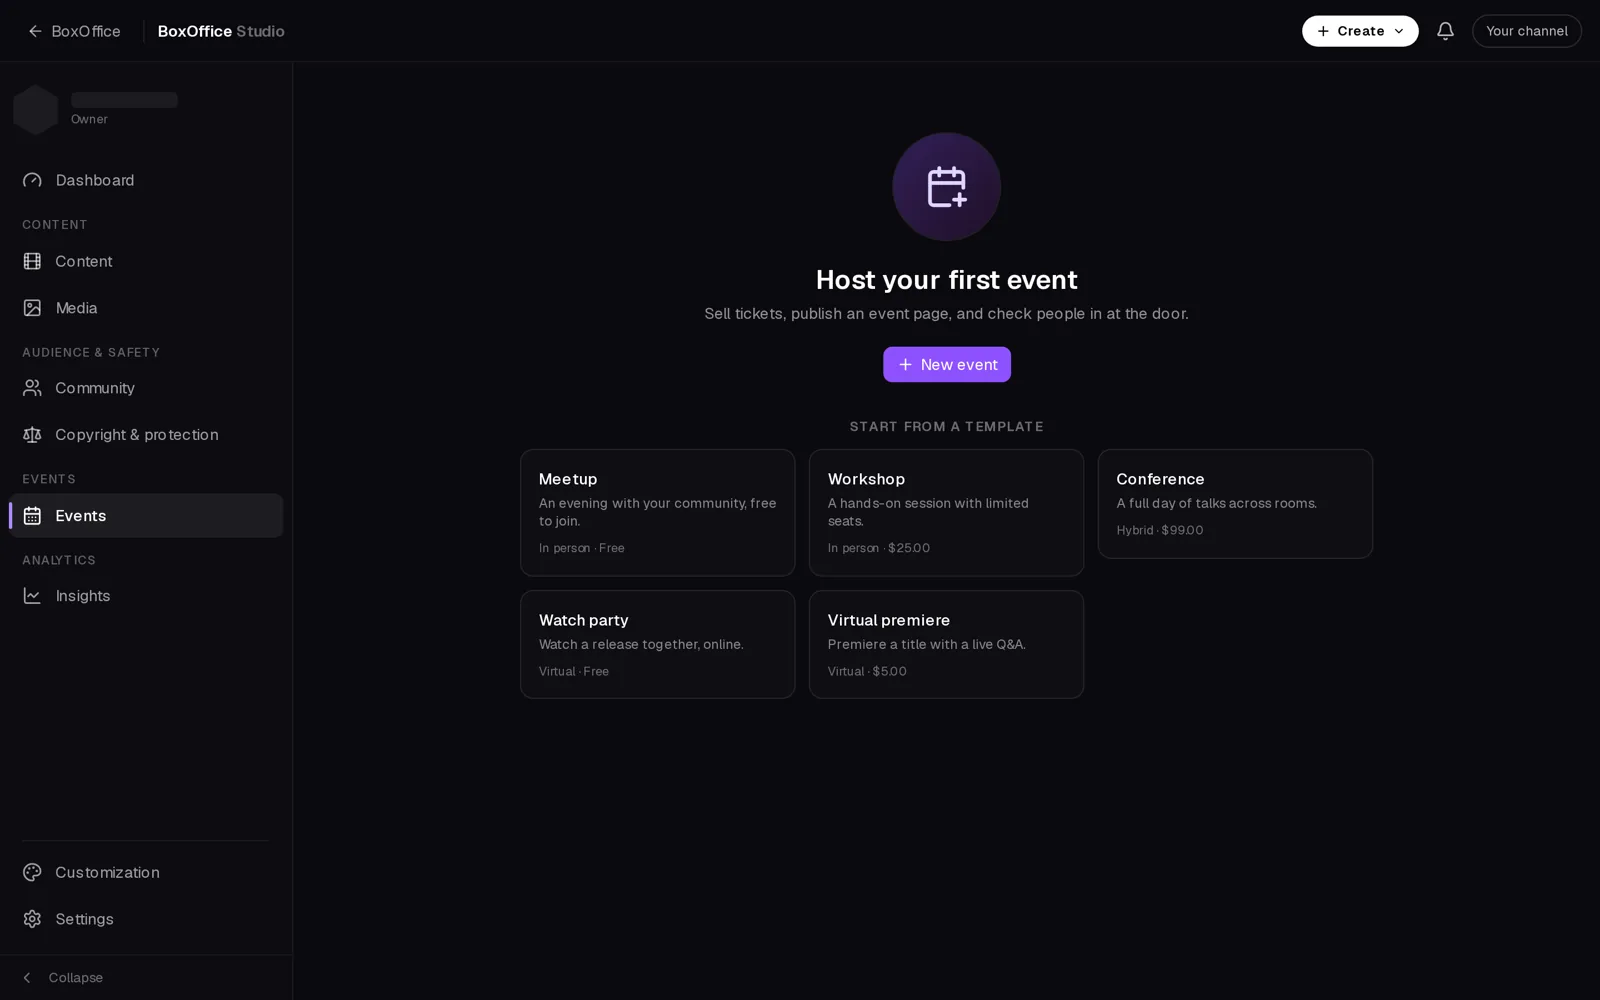Image resolution: width=1600 pixels, height=1000 pixels.
Task: Click the BoxOffice Studio logo text
Action: pos(221,31)
